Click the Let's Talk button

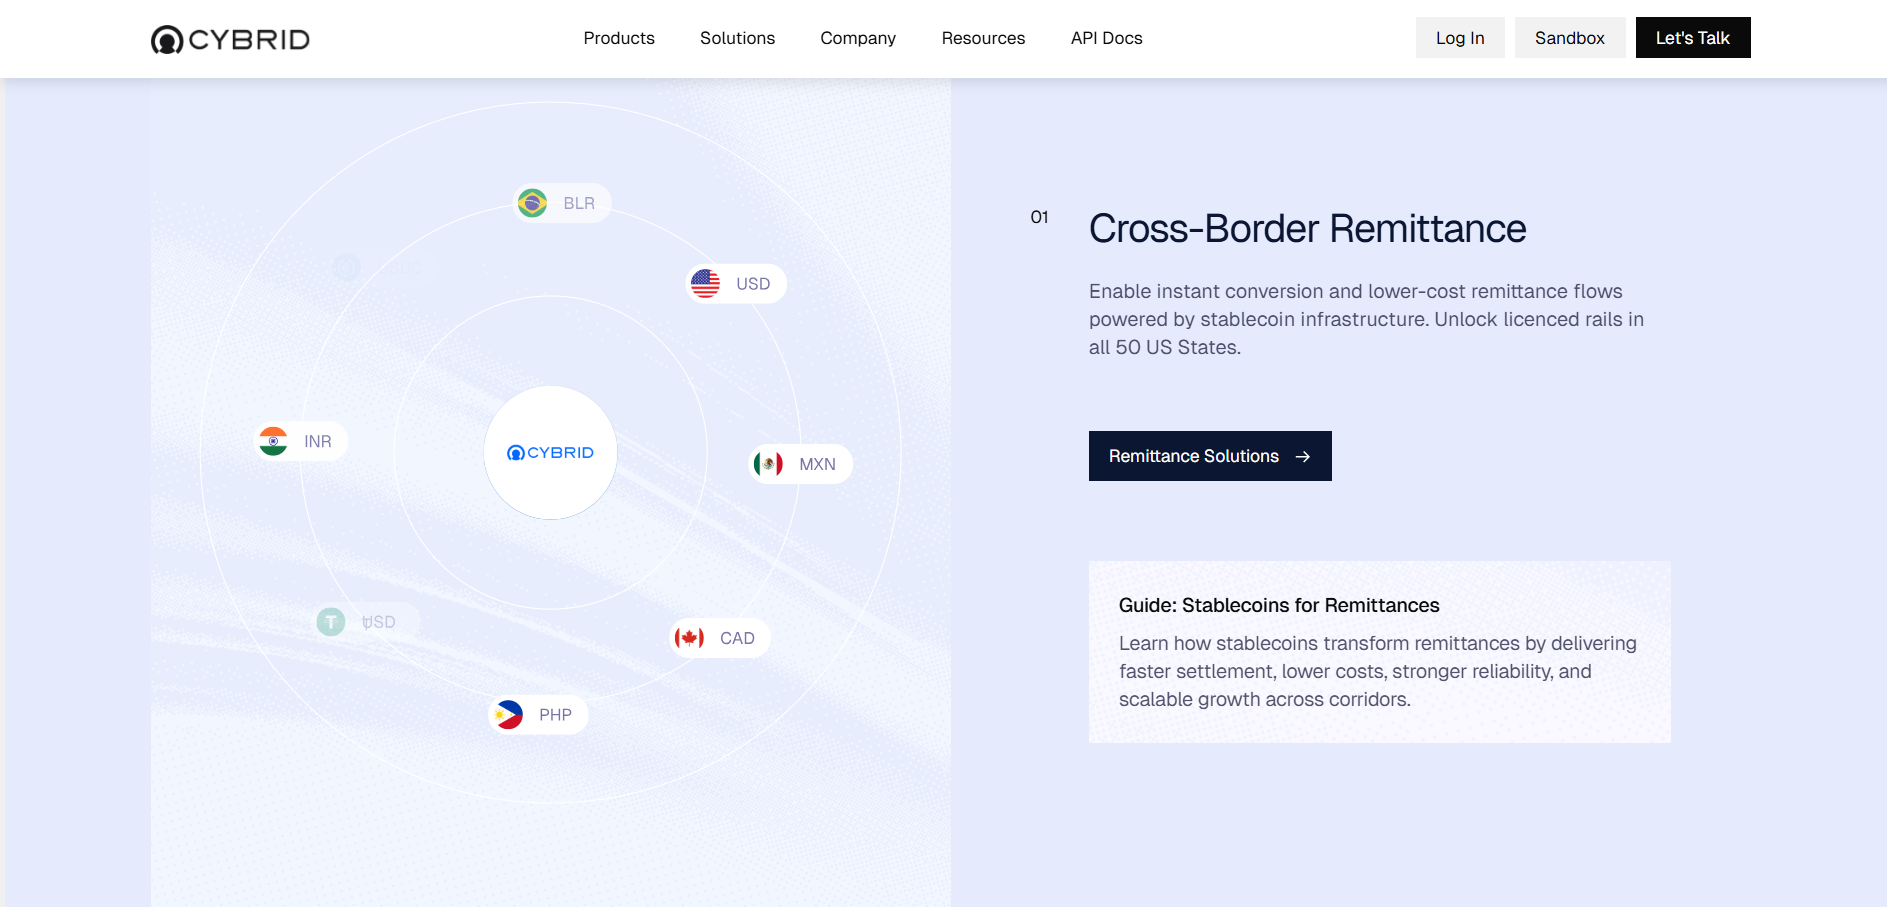click(1692, 37)
